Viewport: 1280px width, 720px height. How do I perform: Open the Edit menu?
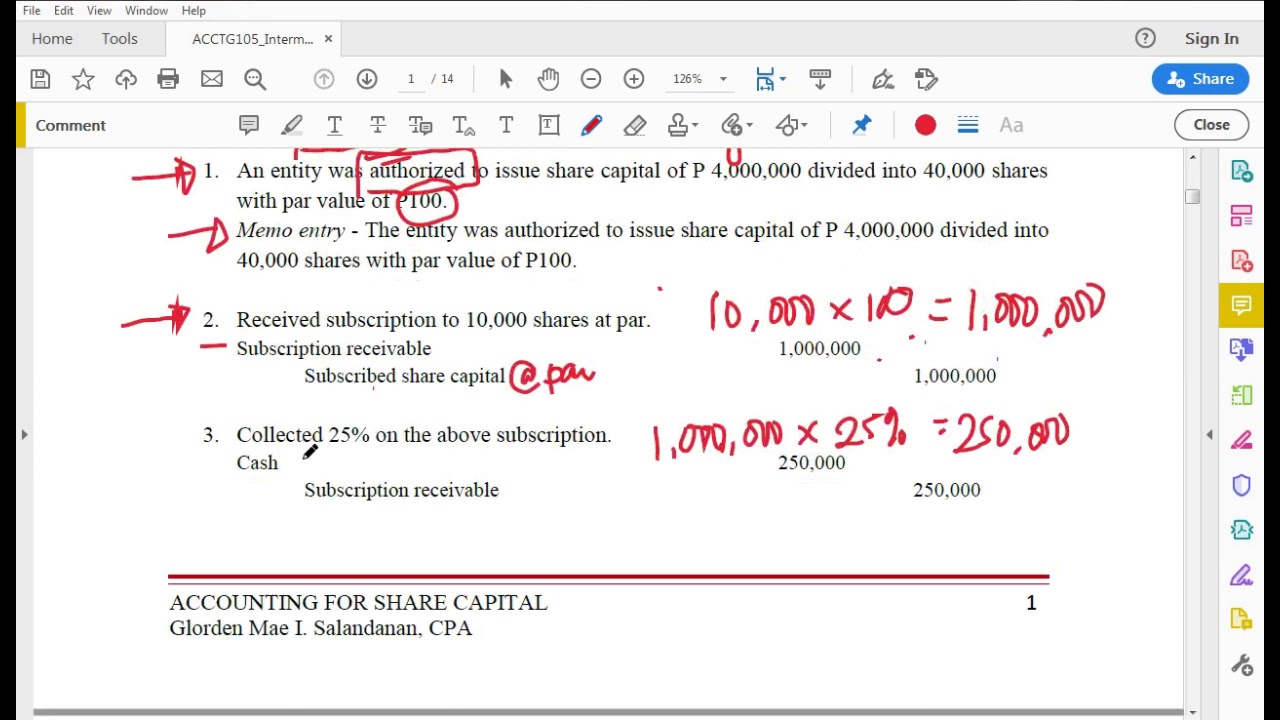64,11
